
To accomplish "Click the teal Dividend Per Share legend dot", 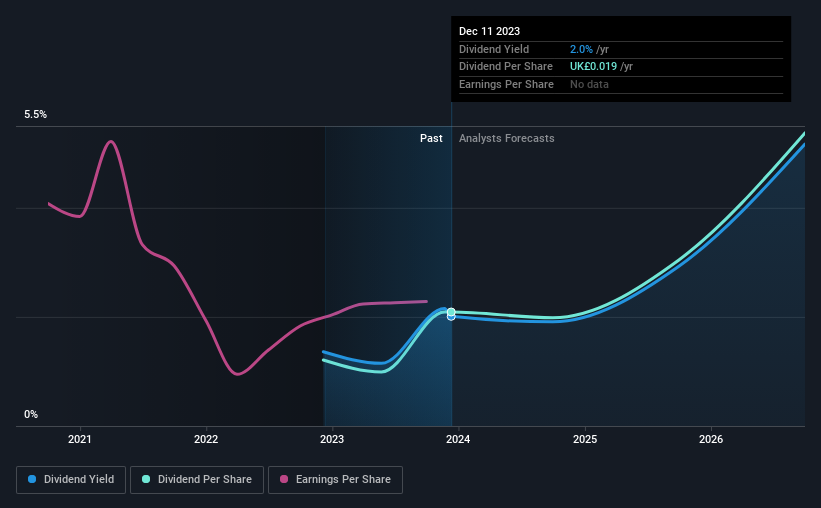I will click(x=146, y=479).
